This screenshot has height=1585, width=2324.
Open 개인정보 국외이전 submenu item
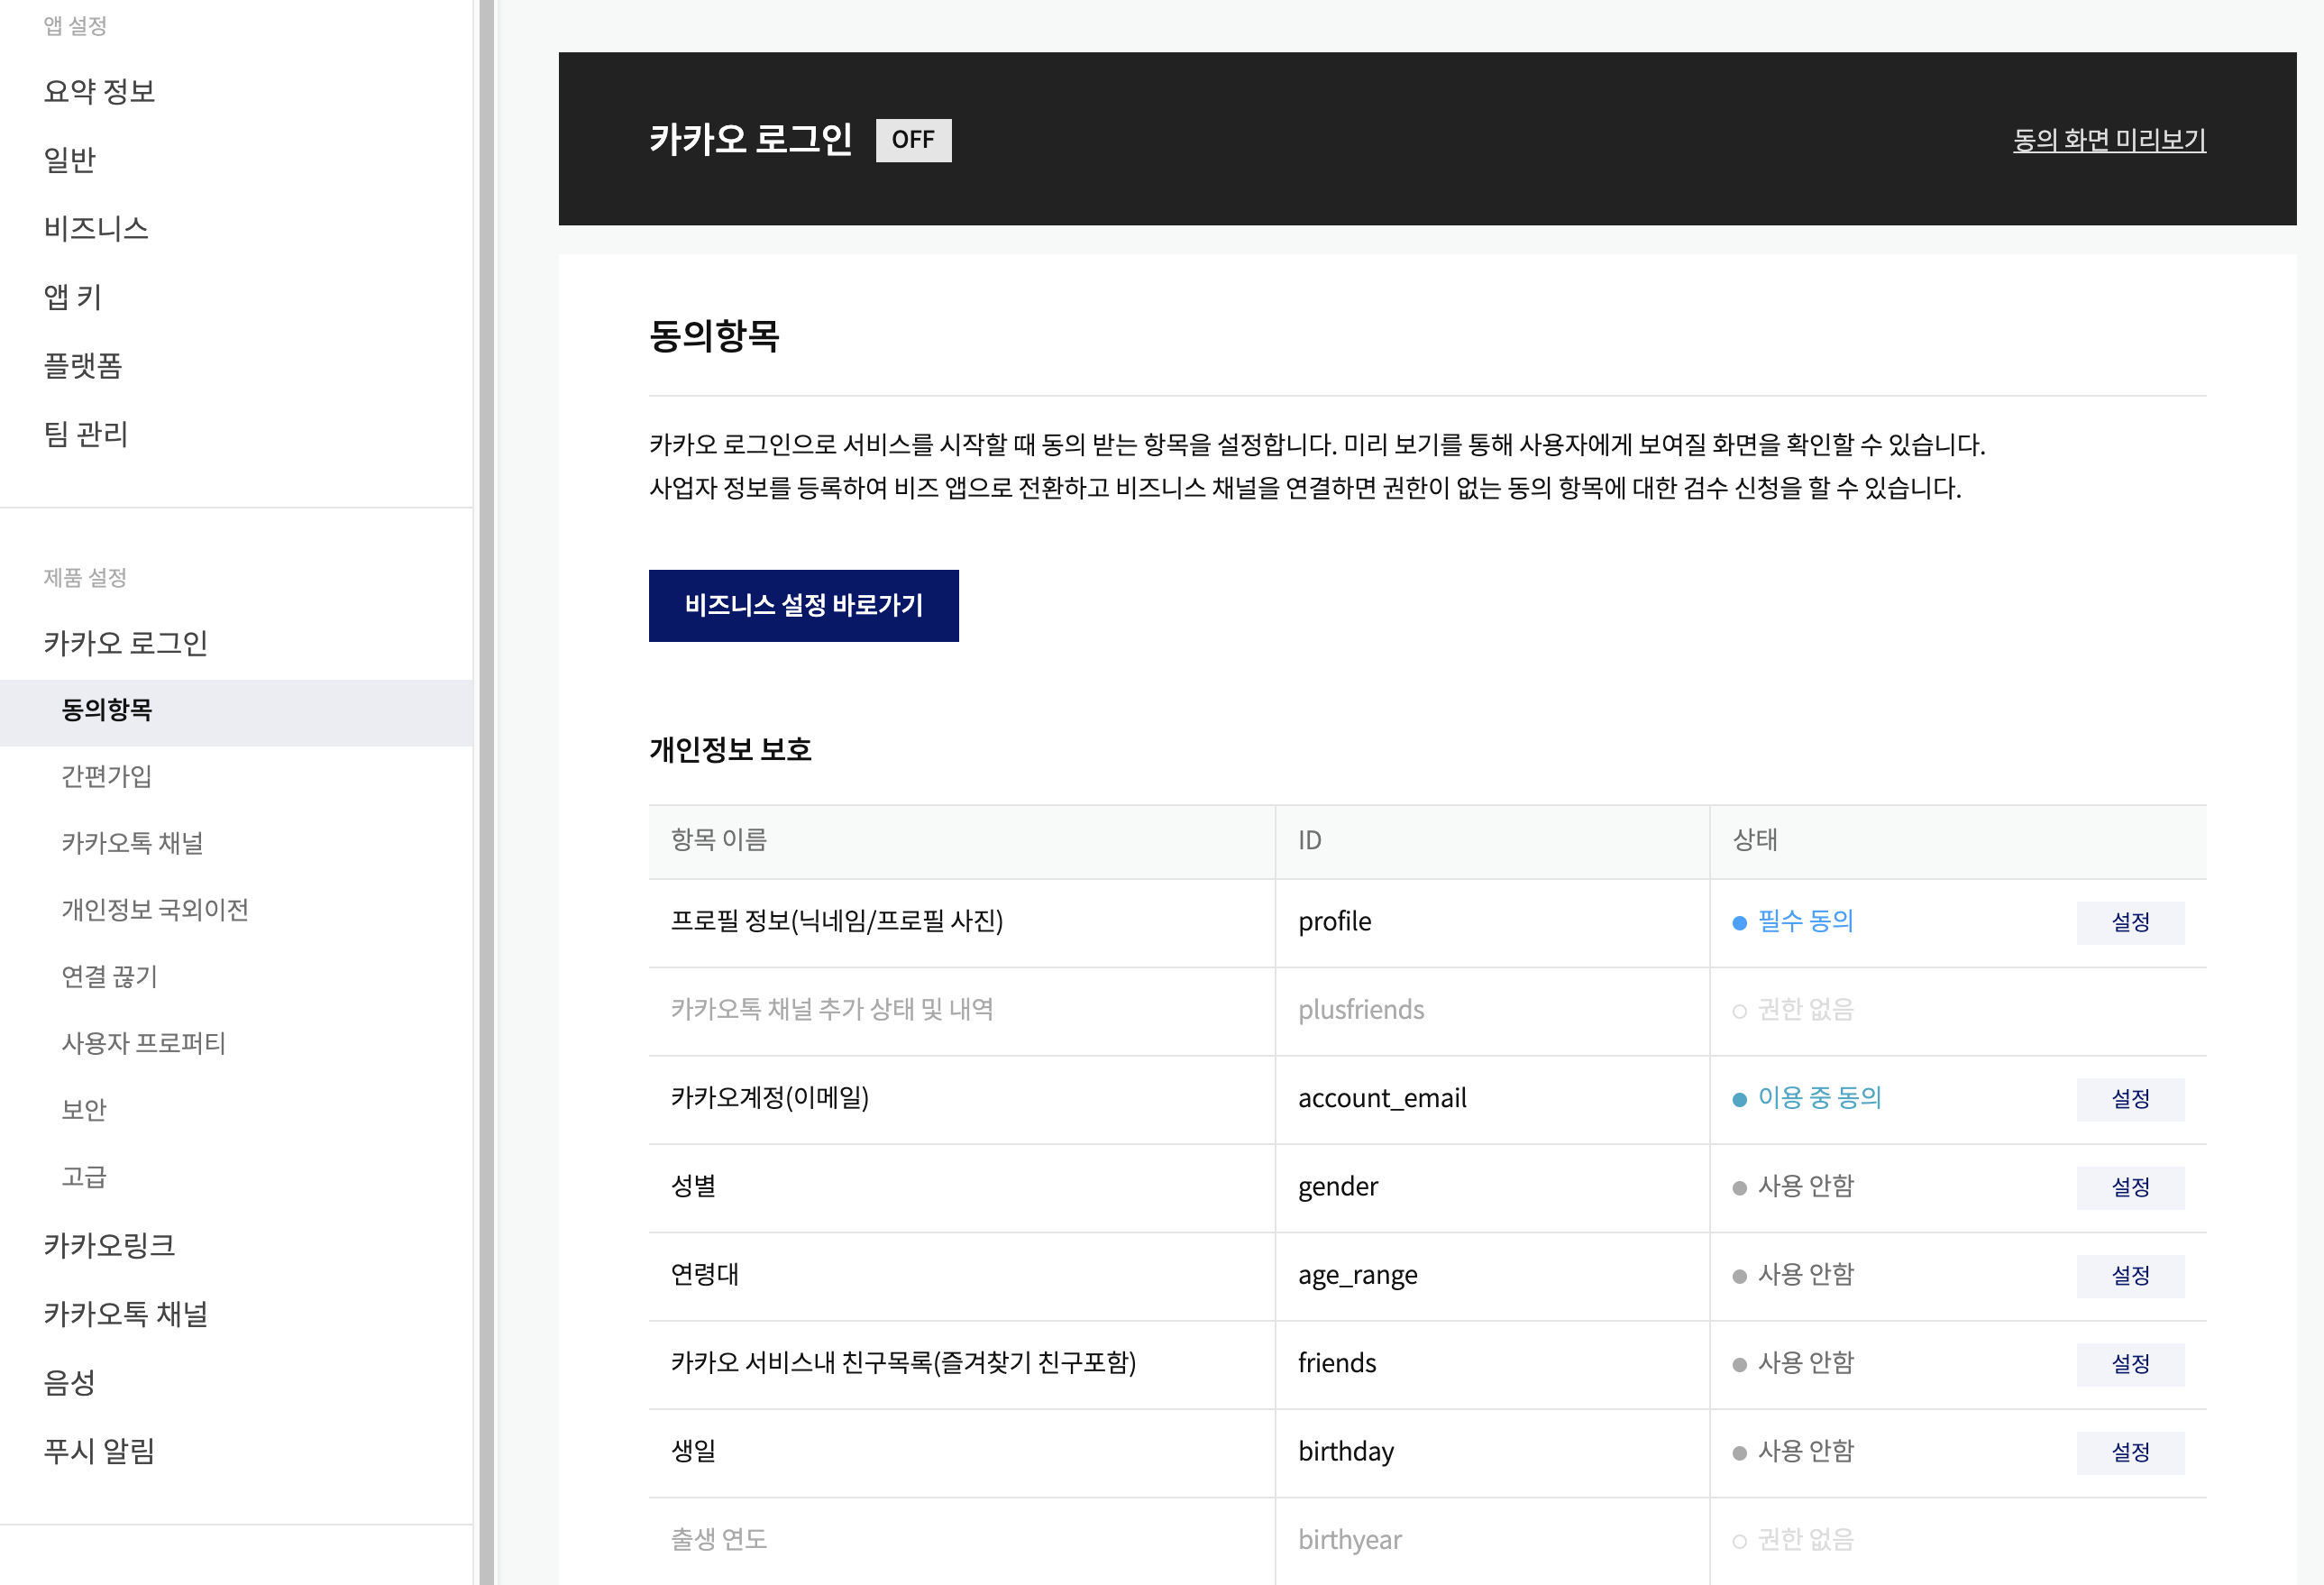coord(155,910)
